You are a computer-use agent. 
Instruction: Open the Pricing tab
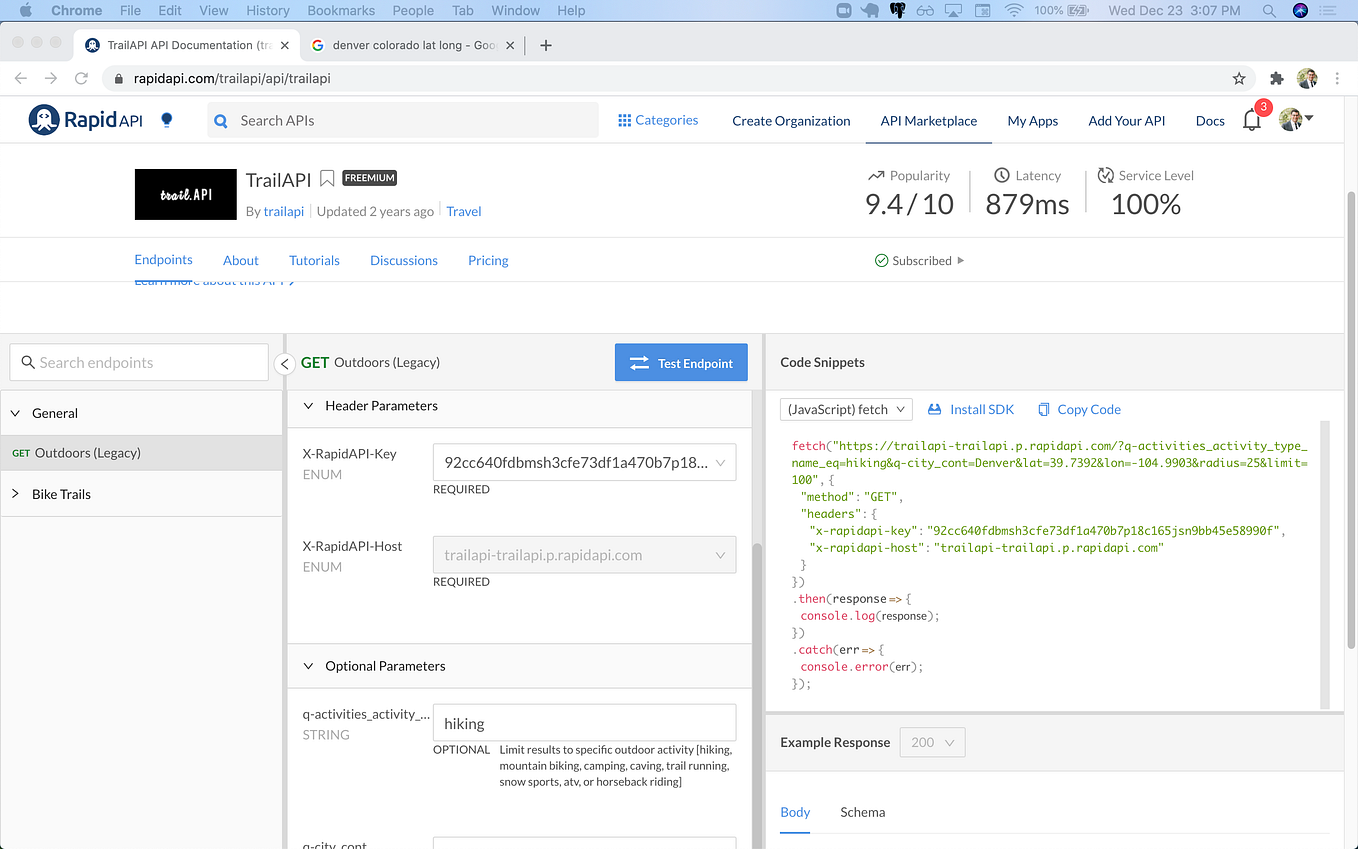tap(488, 260)
